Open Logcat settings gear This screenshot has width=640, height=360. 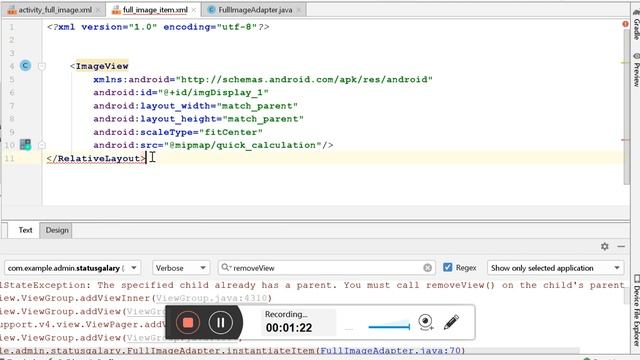604,247
